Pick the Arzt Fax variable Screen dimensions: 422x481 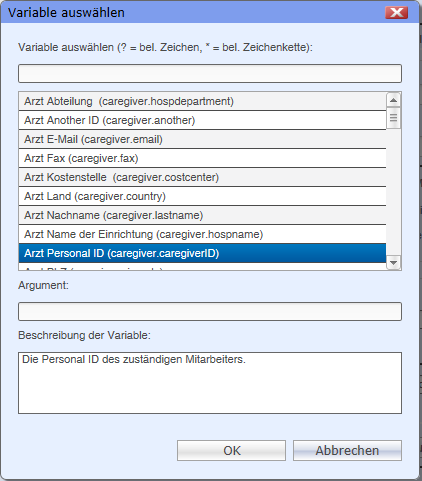202,158
